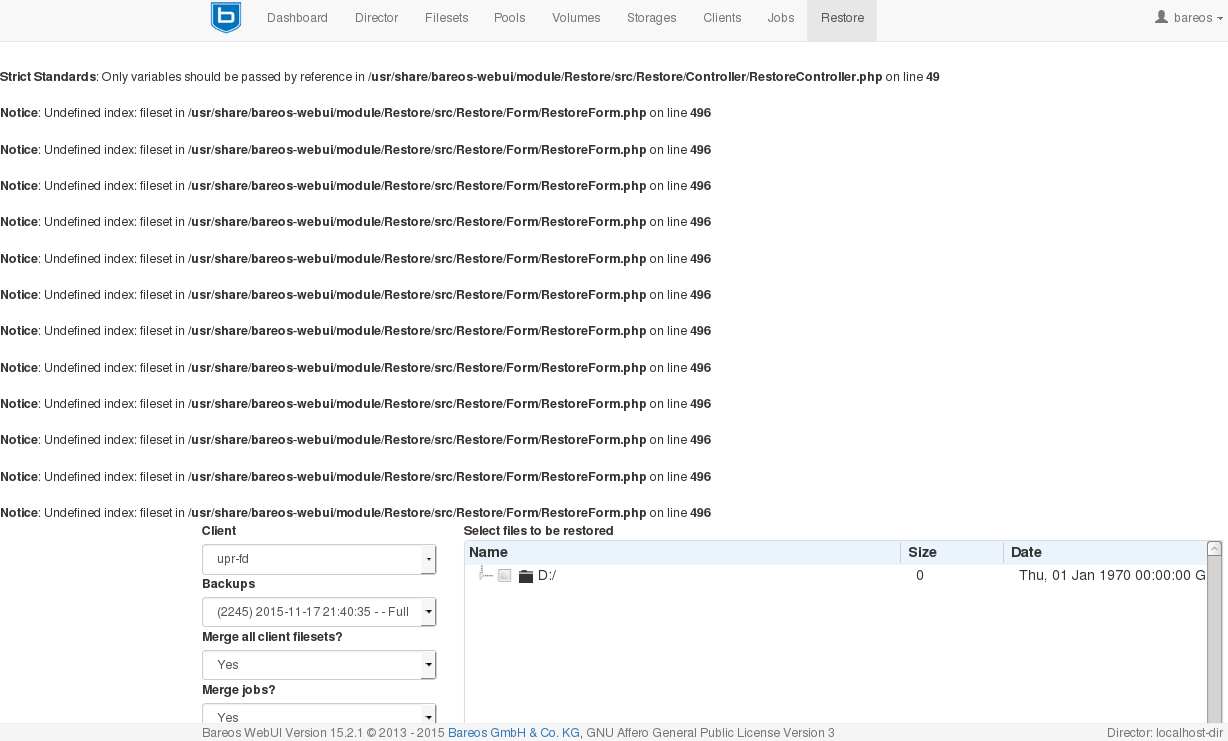Click the file tree scrollbar up arrow
1228x741 pixels.
1214,549
